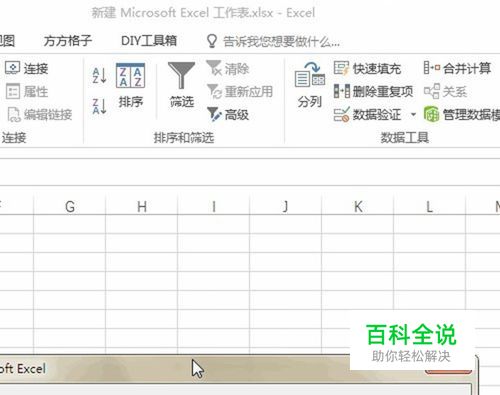Switch to the DIY工具箱 tab
The width and height of the screenshot is (500, 395).
point(149,41)
